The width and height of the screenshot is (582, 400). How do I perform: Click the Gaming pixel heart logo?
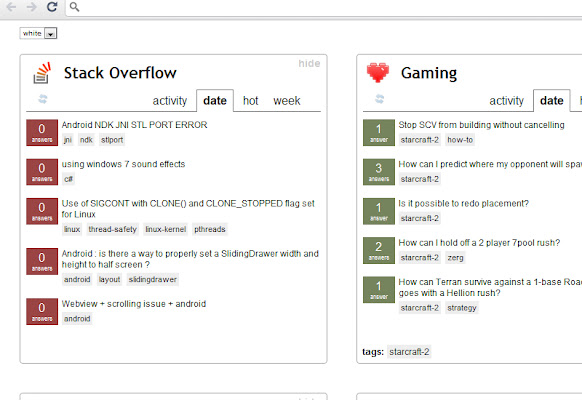378,72
